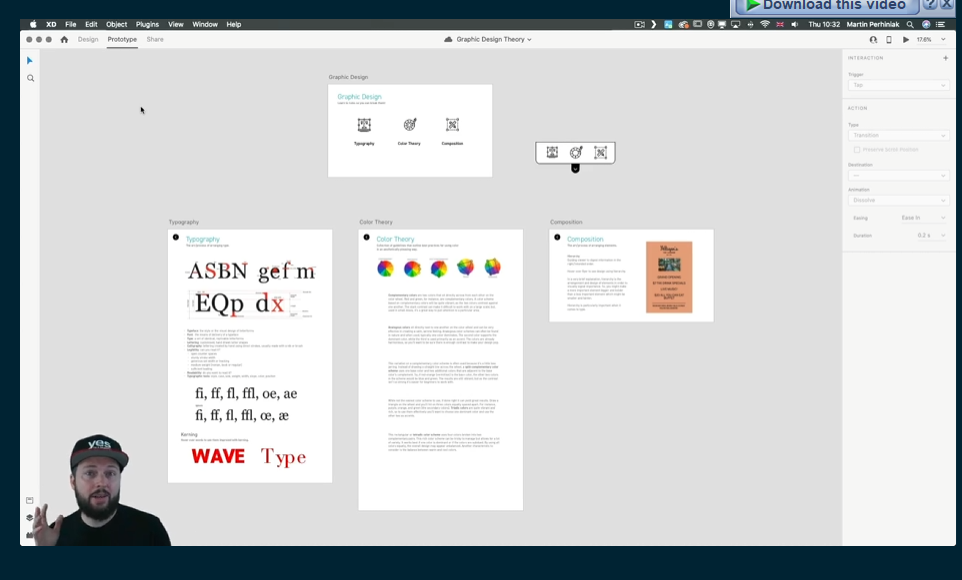Open Graphic Design Theory document title dropdown
This screenshot has width=962, height=580.
494,39
